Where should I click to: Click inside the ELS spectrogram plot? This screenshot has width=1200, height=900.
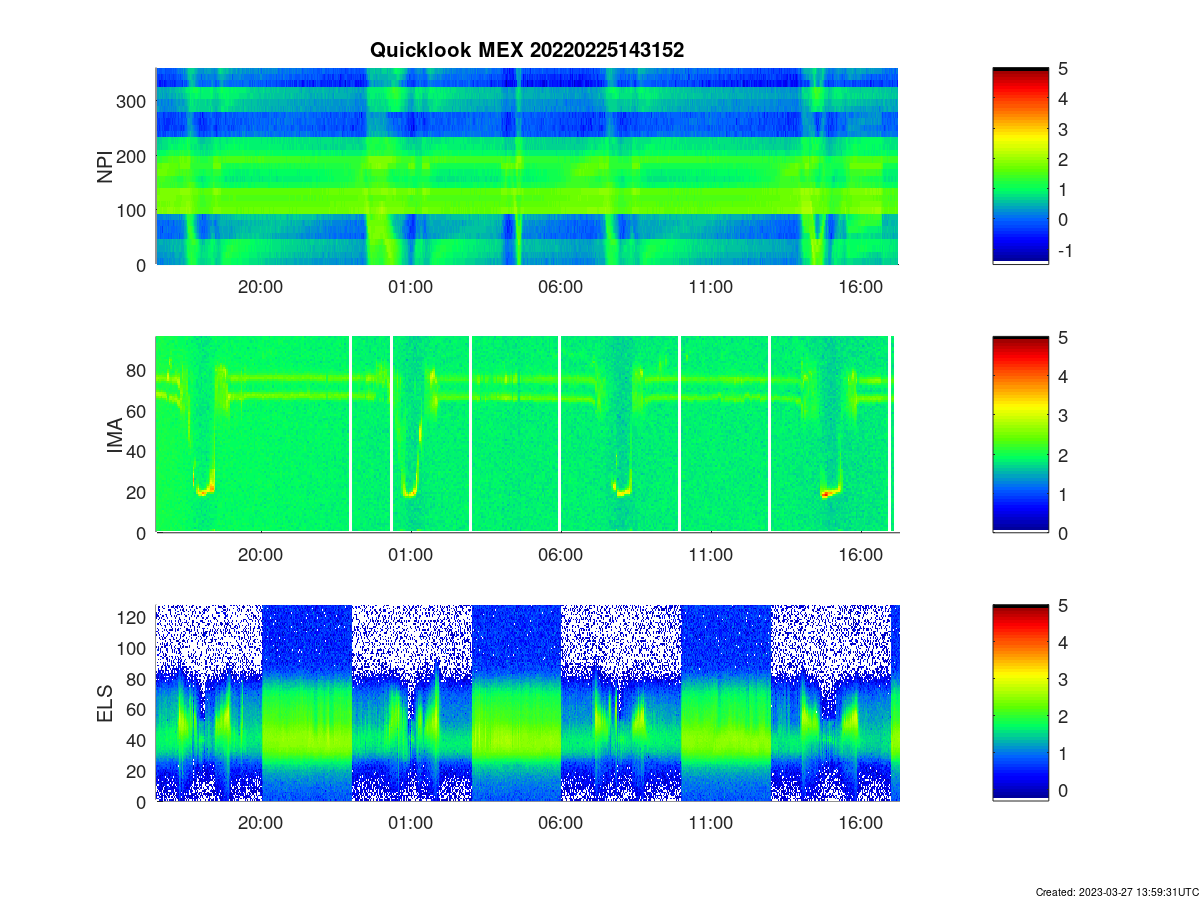tap(527, 703)
